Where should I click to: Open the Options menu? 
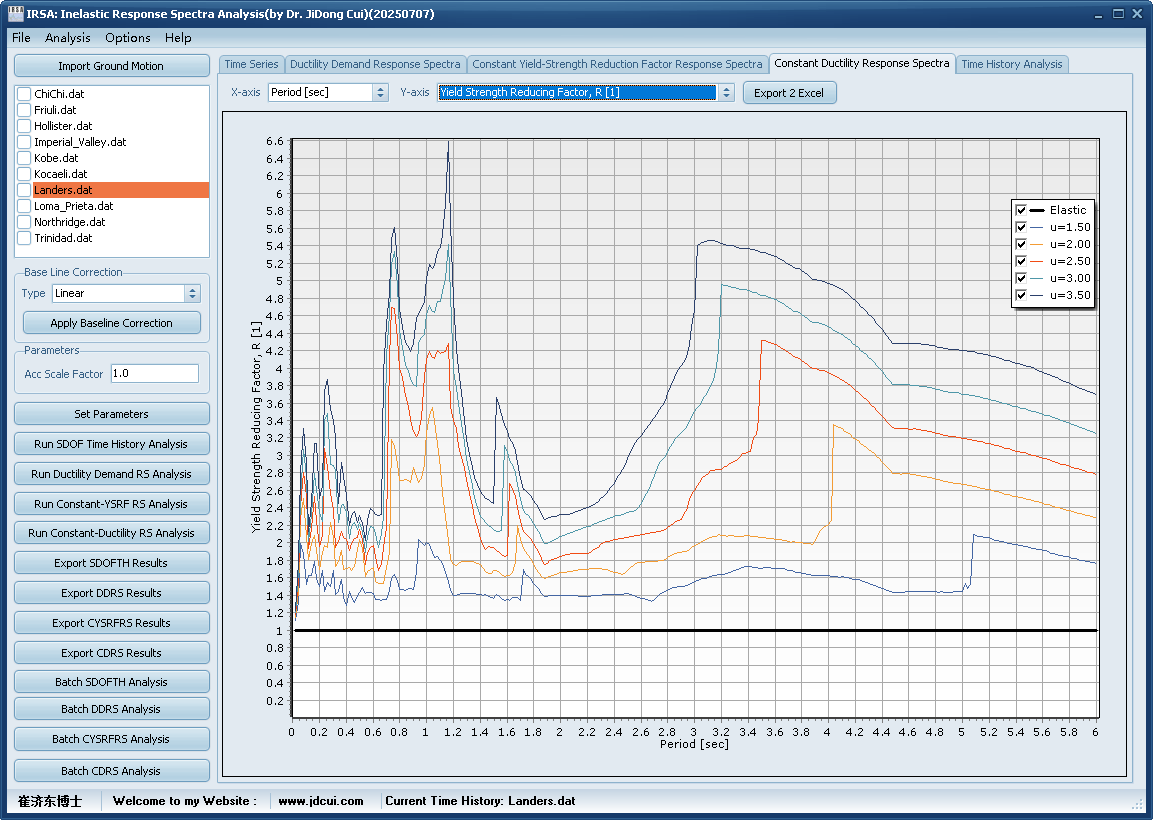[x=128, y=37]
